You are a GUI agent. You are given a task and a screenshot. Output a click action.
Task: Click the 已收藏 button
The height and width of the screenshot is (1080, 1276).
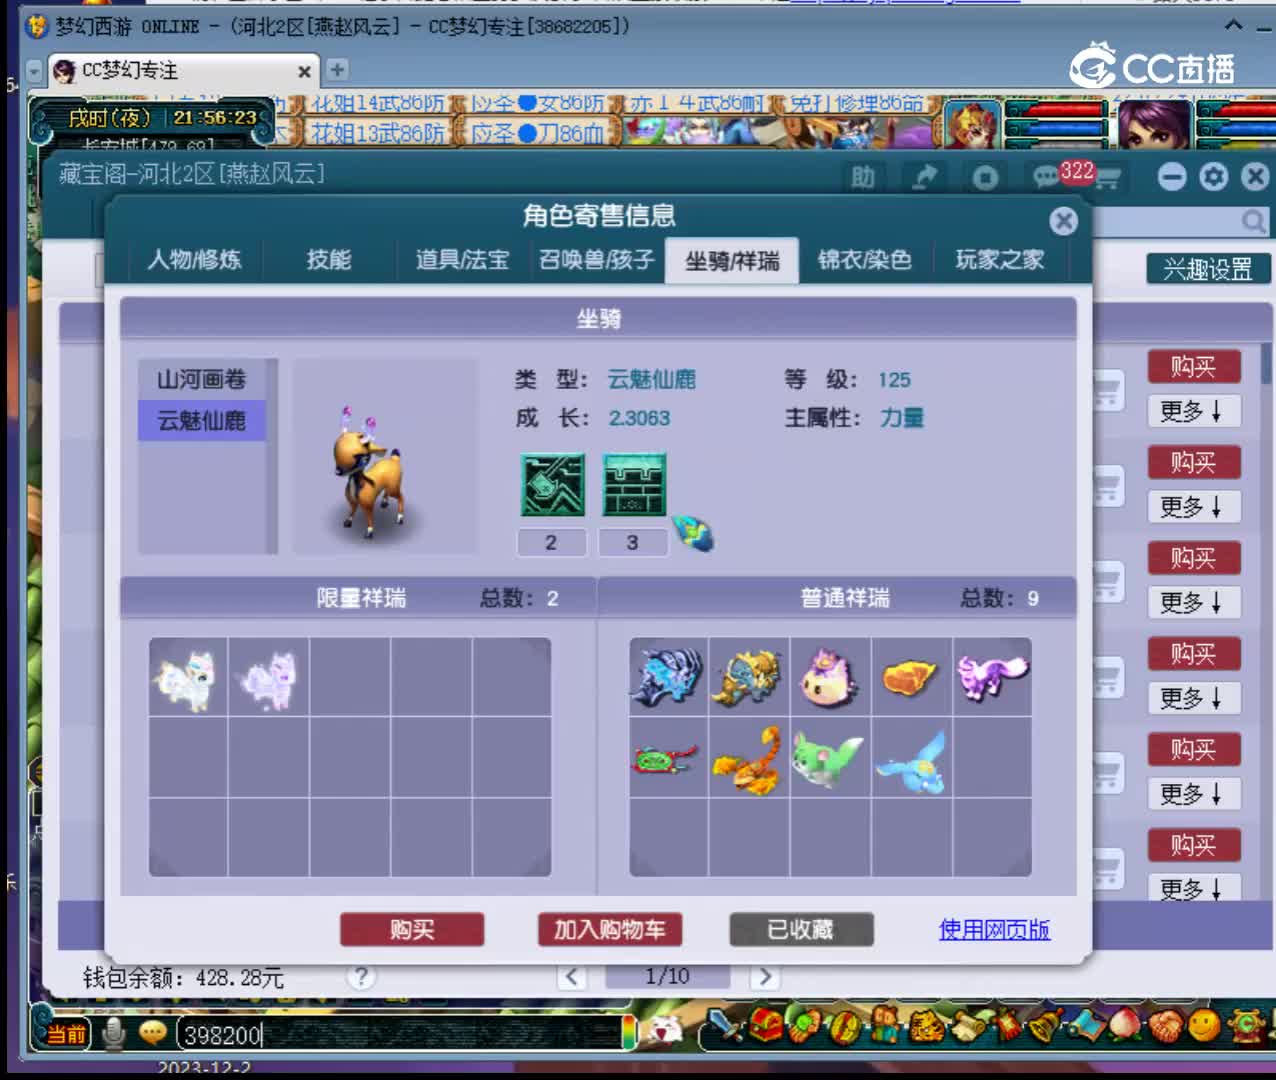(801, 930)
